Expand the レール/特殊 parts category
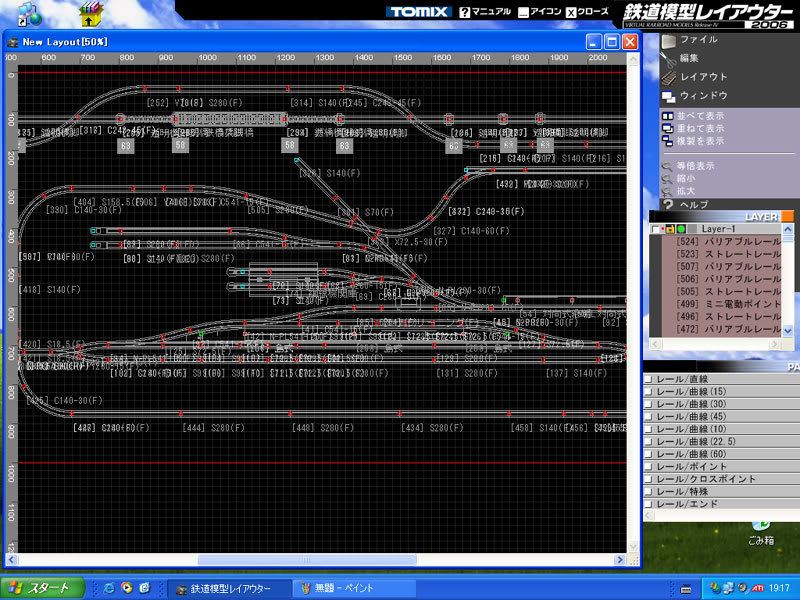The image size is (800, 600). click(x=721, y=492)
